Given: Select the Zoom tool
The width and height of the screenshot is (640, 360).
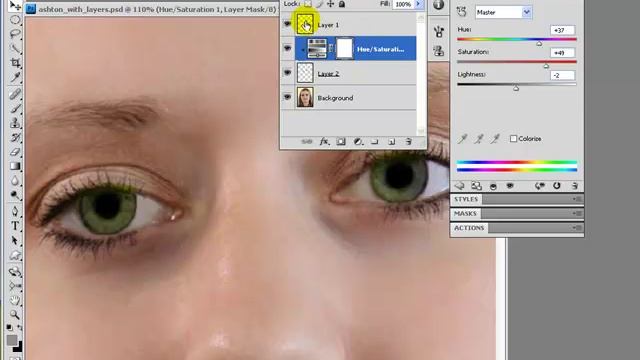Looking at the screenshot, I should click(x=15, y=315).
